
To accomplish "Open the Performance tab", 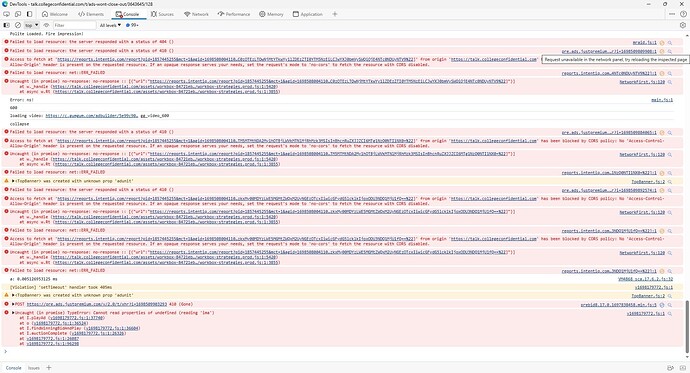I will point(234,14).
